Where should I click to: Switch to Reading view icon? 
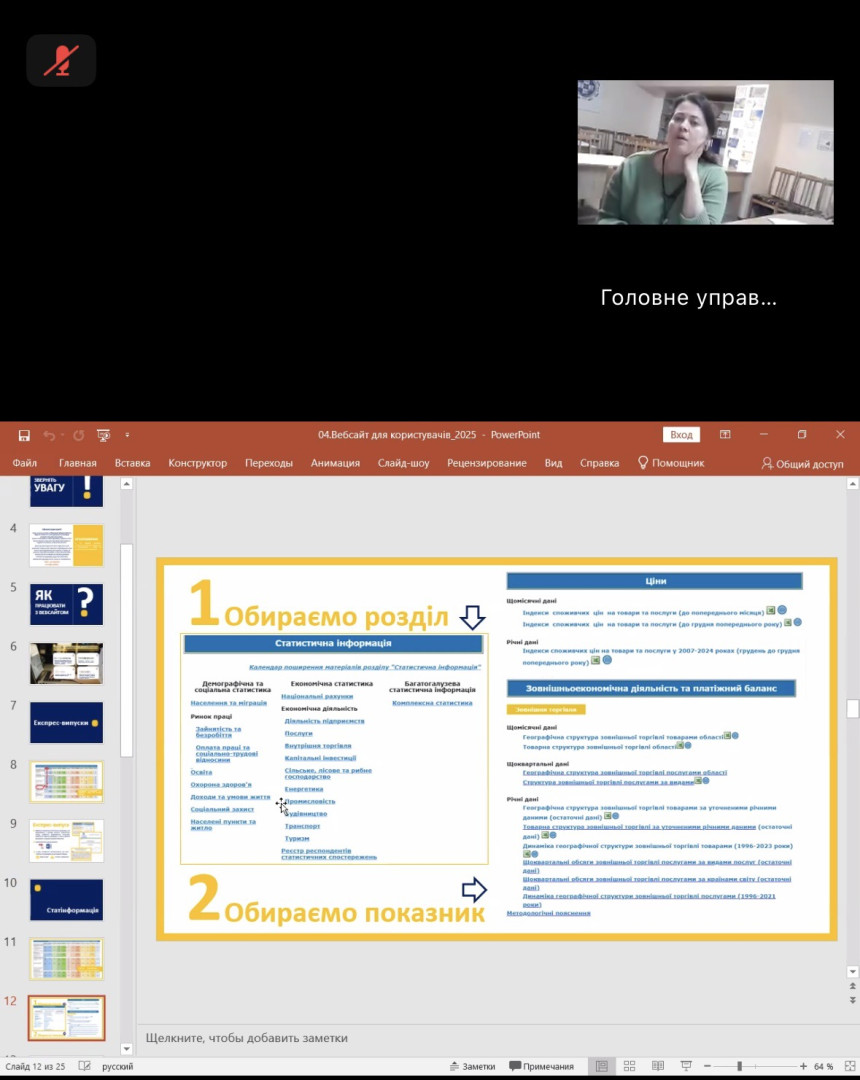point(658,1066)
